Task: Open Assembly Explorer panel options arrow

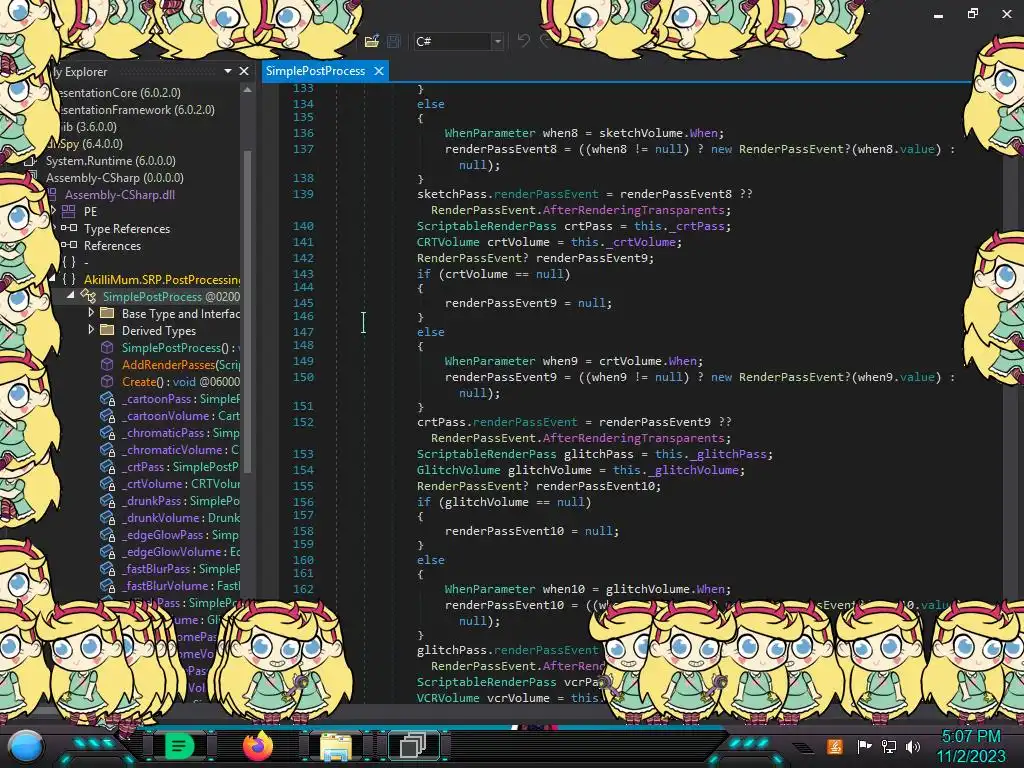Action: tap(228, 71)
